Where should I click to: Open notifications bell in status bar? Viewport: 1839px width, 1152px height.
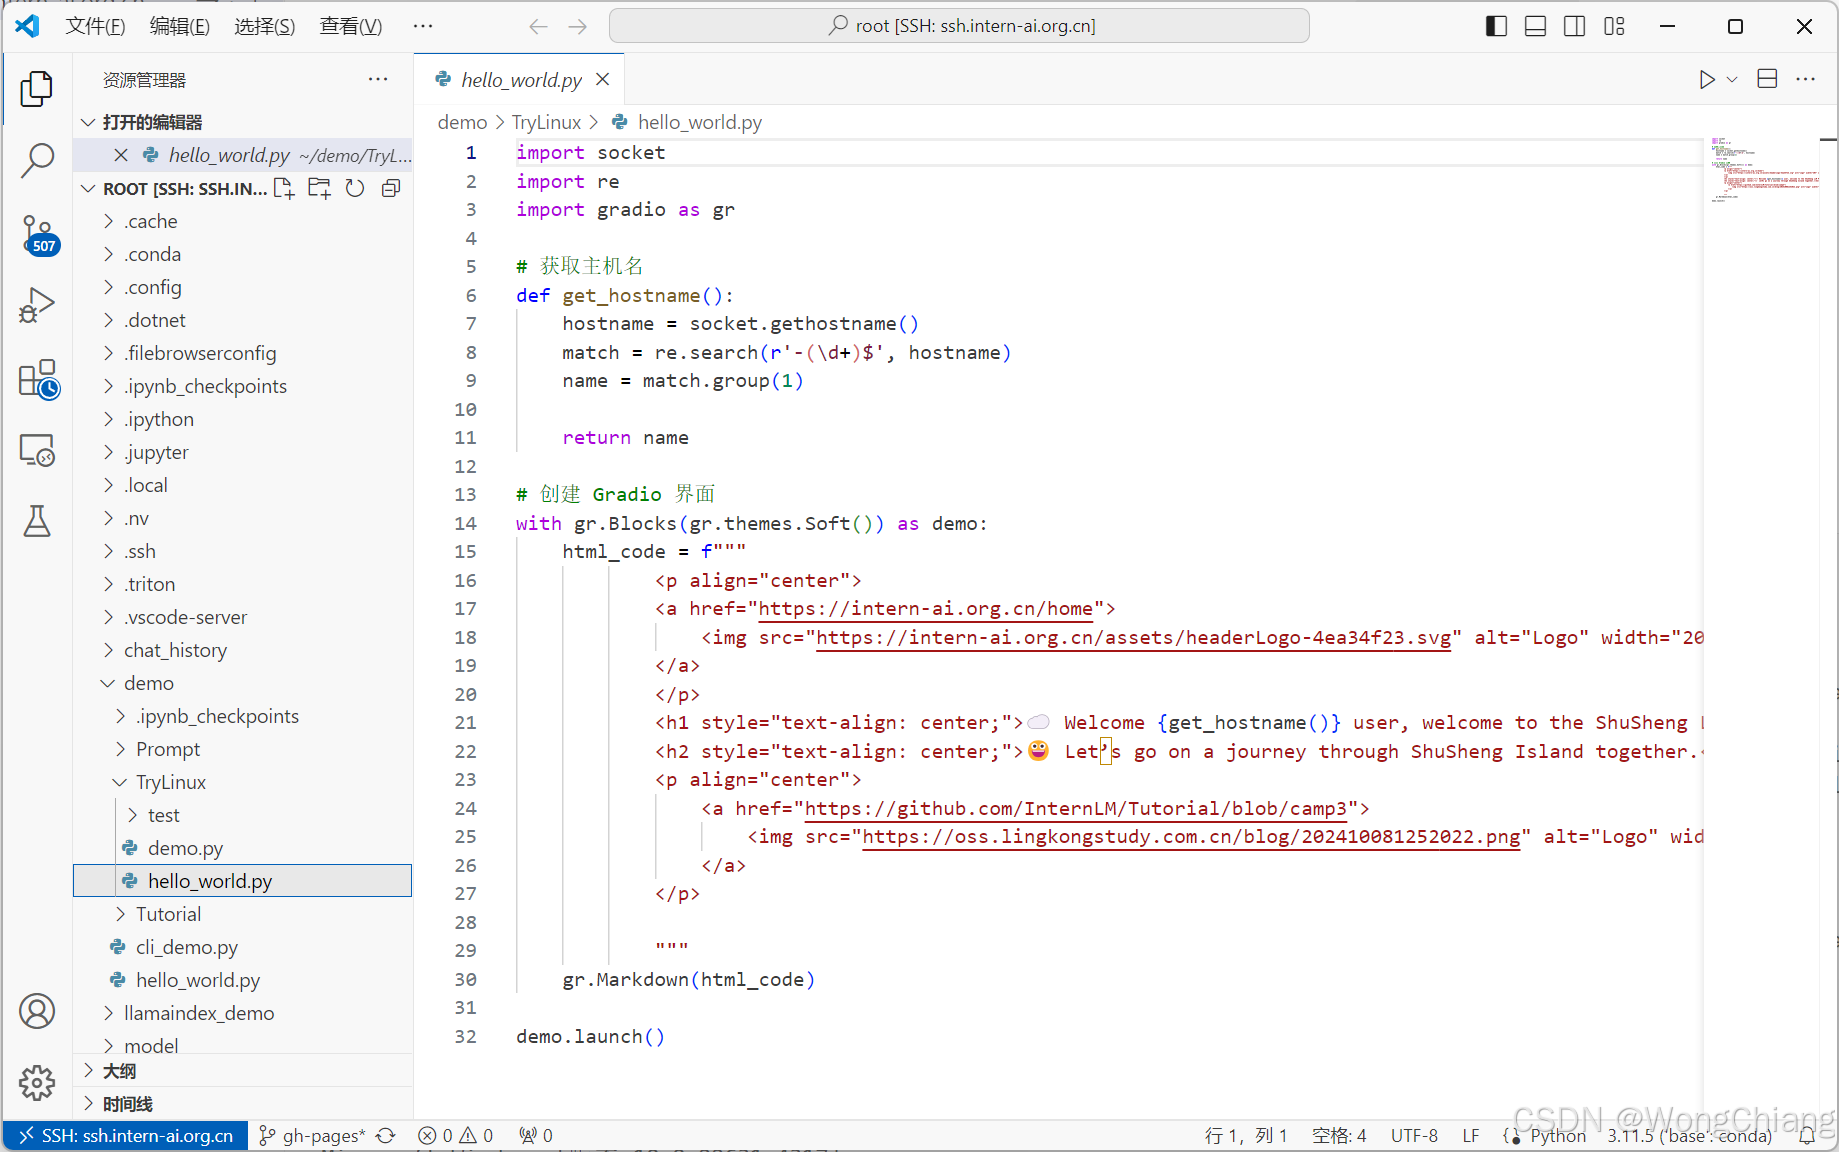[1806, 1135]
